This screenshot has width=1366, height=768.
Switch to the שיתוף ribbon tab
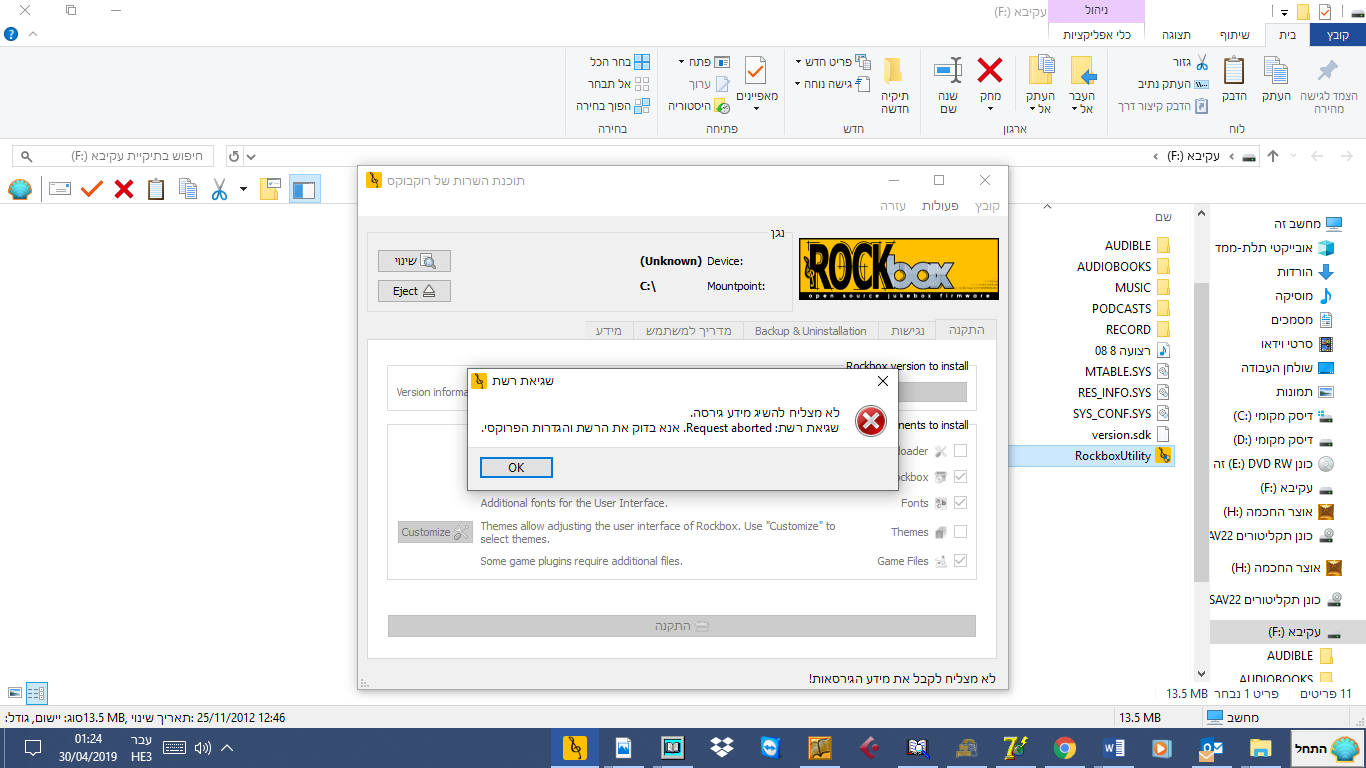tap(1233, 35)
